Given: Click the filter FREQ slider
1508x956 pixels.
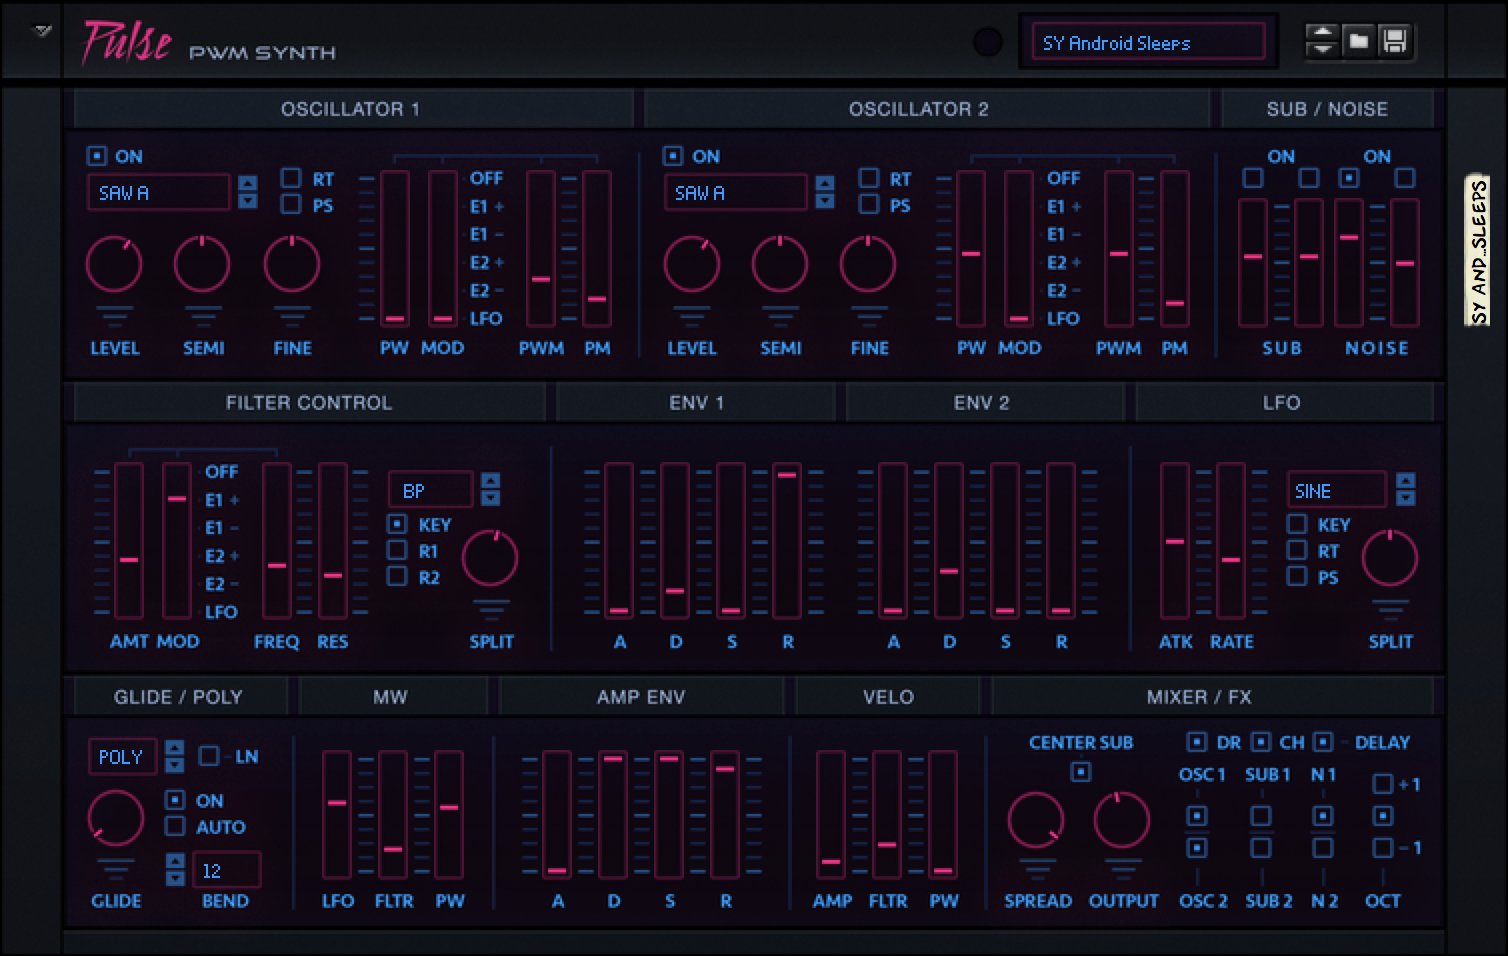Looking at the screenshot, I should [277, 541].
